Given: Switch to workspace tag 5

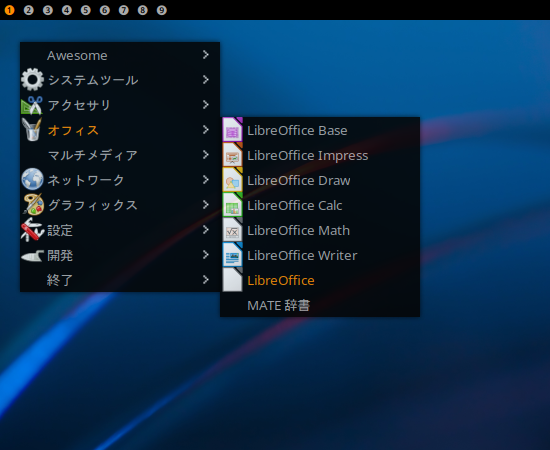Looking at the screenshot, I should tap(86, 10).
